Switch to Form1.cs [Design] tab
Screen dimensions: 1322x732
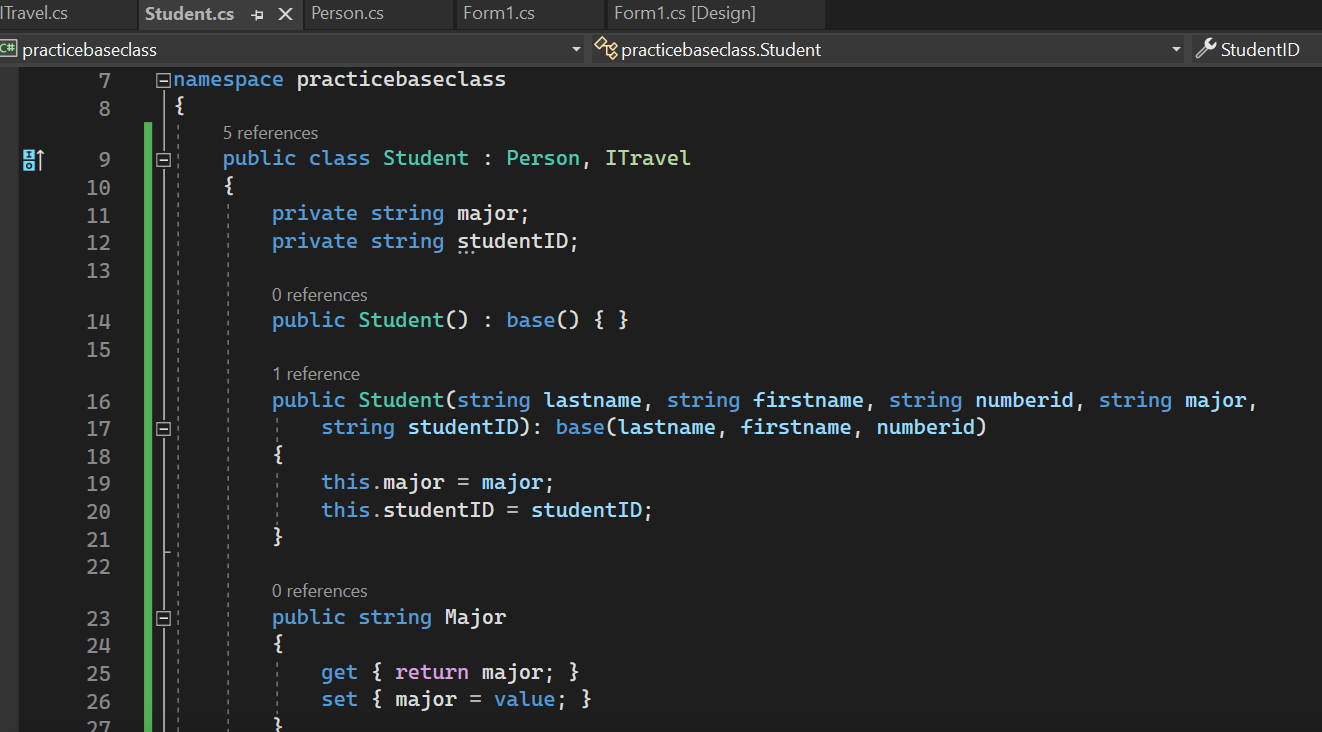pos(684,13)
